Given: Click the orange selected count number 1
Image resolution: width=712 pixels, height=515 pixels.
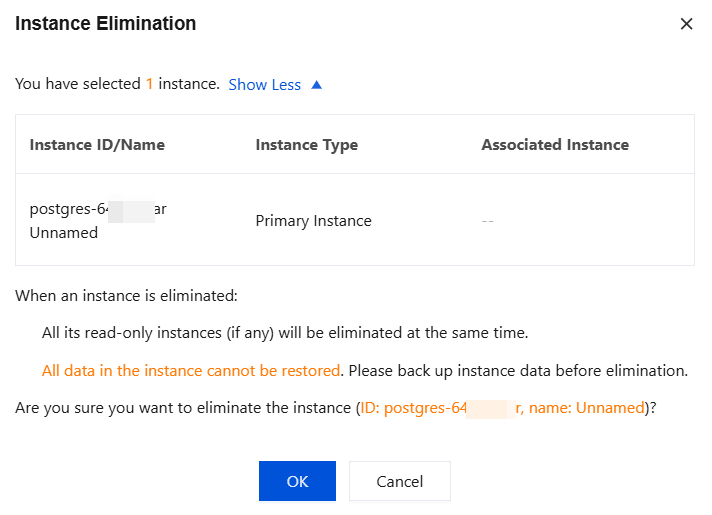Looking at the screenshot, I should (x=150, y=85).
